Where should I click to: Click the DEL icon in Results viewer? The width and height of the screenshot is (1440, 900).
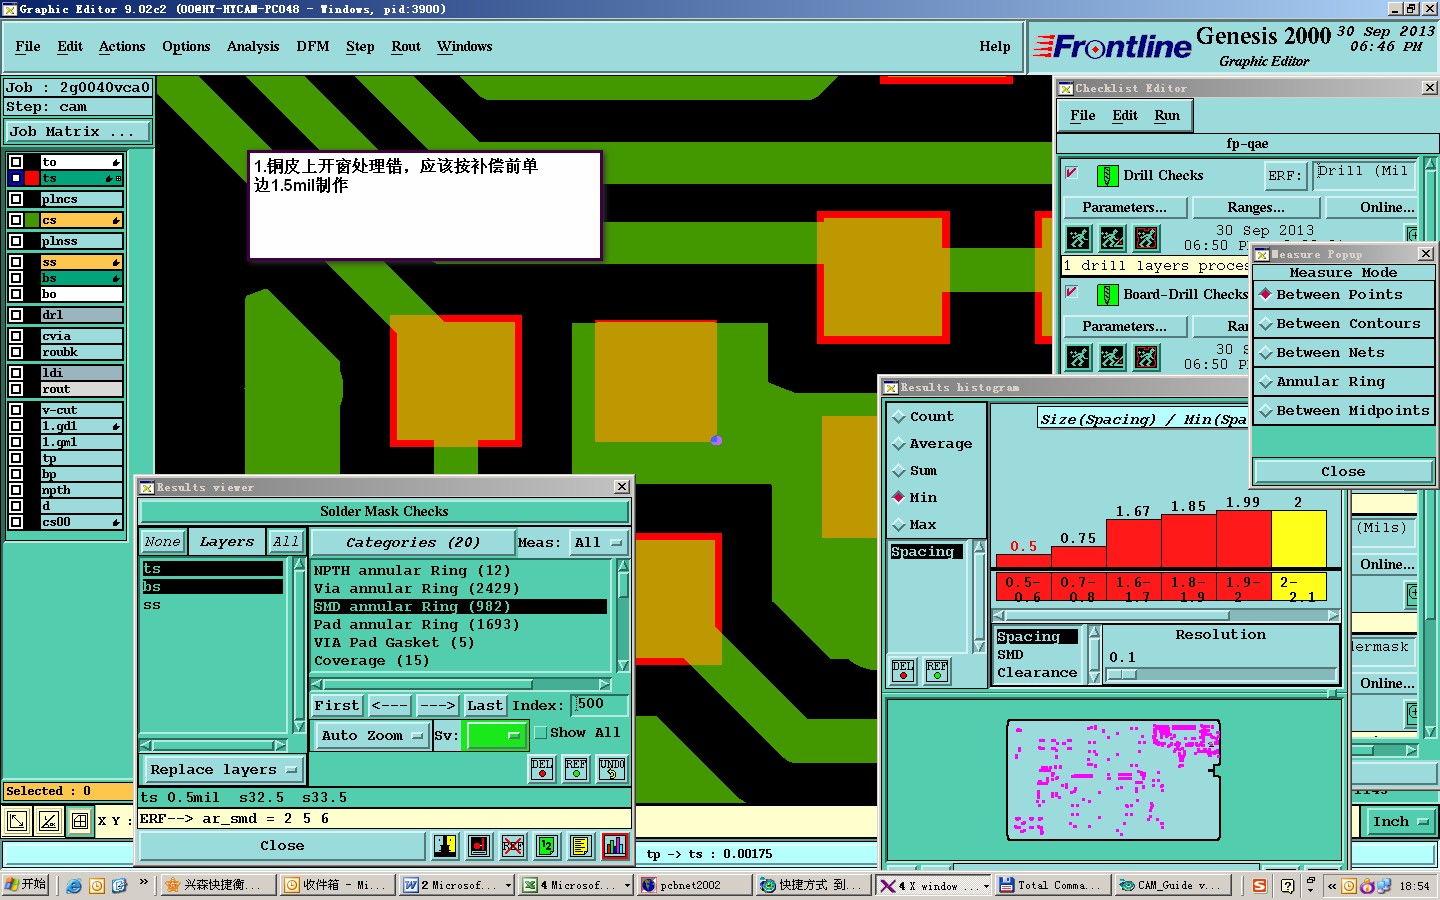[x=542, y=768]
